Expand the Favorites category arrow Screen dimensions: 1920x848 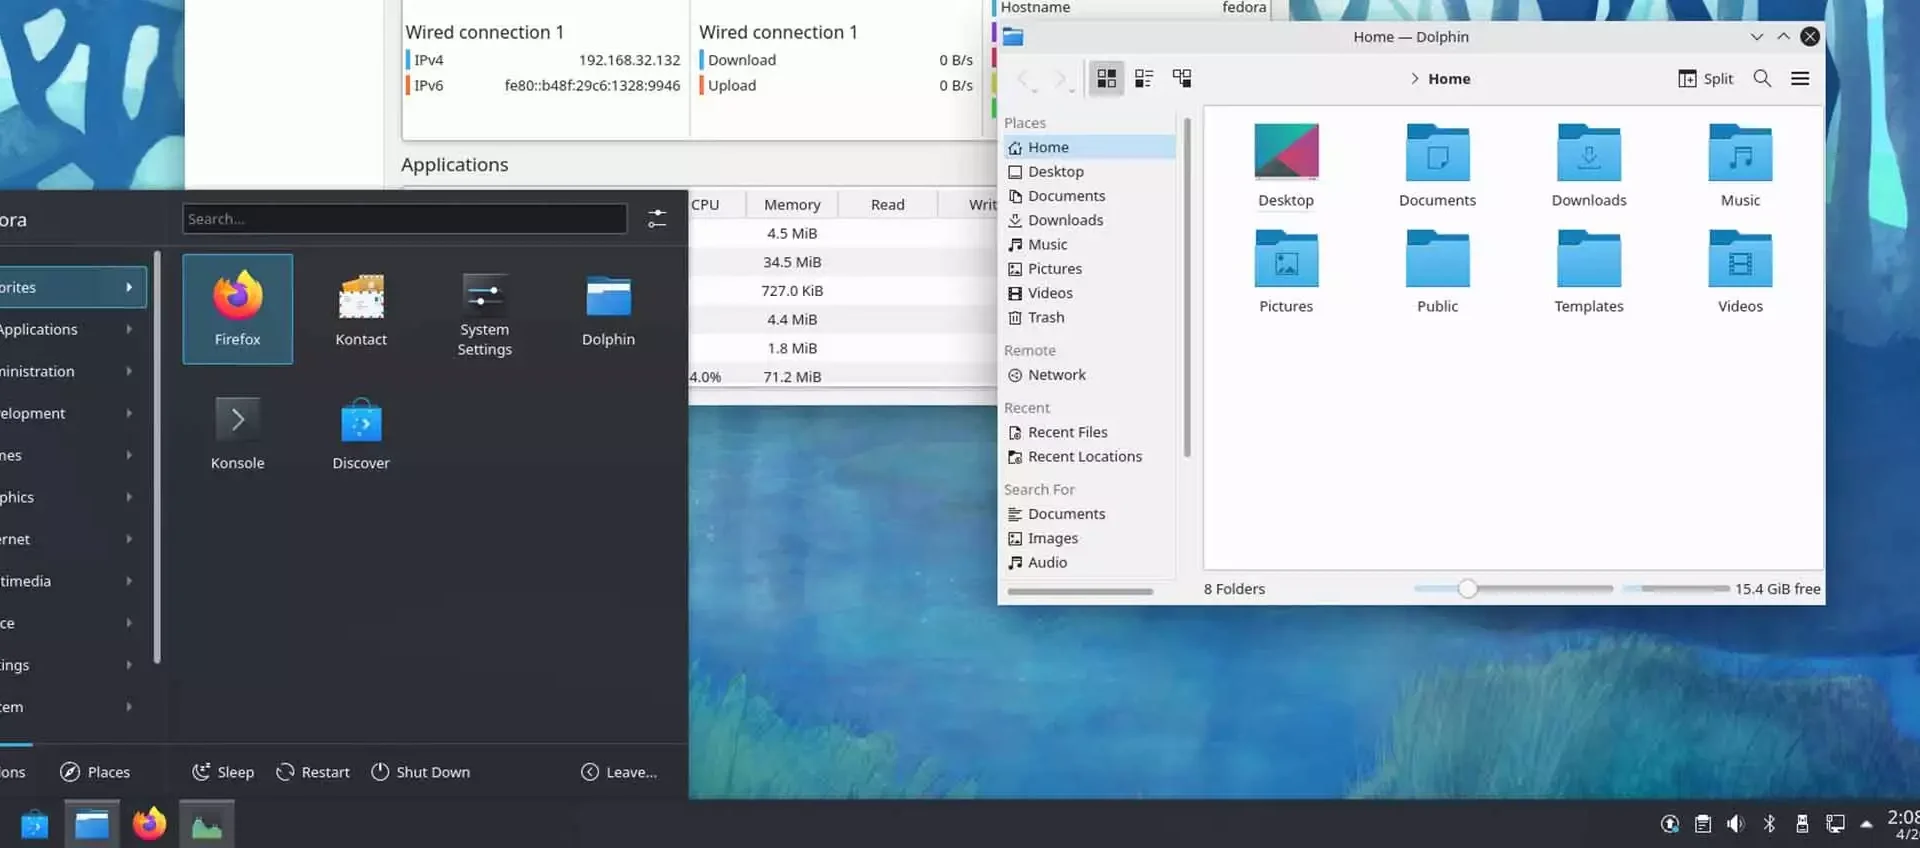pyautogui.click(x=129, y=287)
